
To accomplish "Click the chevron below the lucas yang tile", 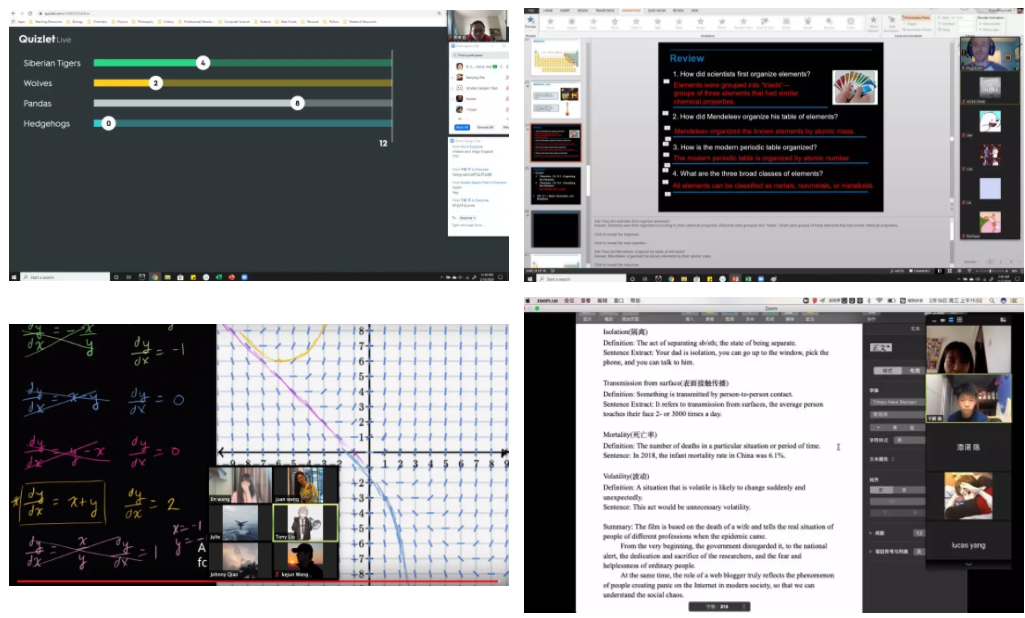I will coord(969,563).
